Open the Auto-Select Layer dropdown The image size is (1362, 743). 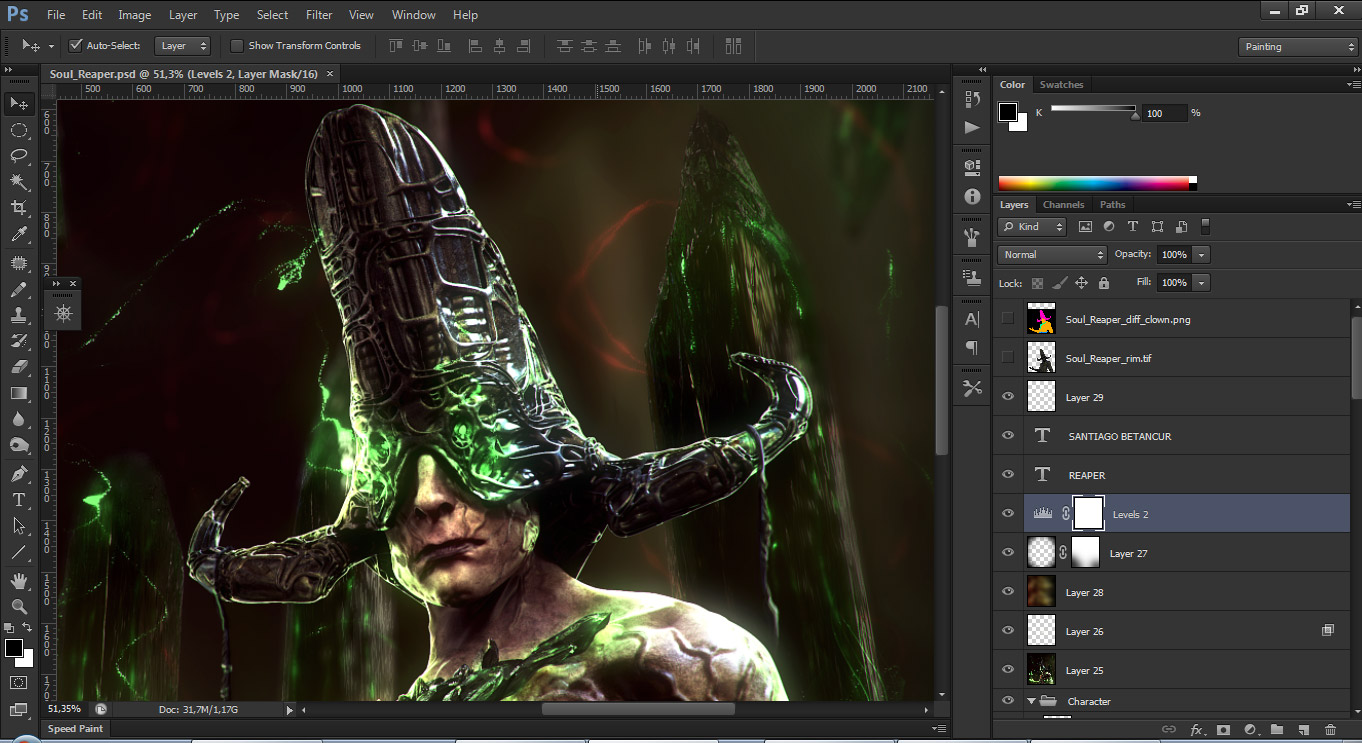coord(183,46)
